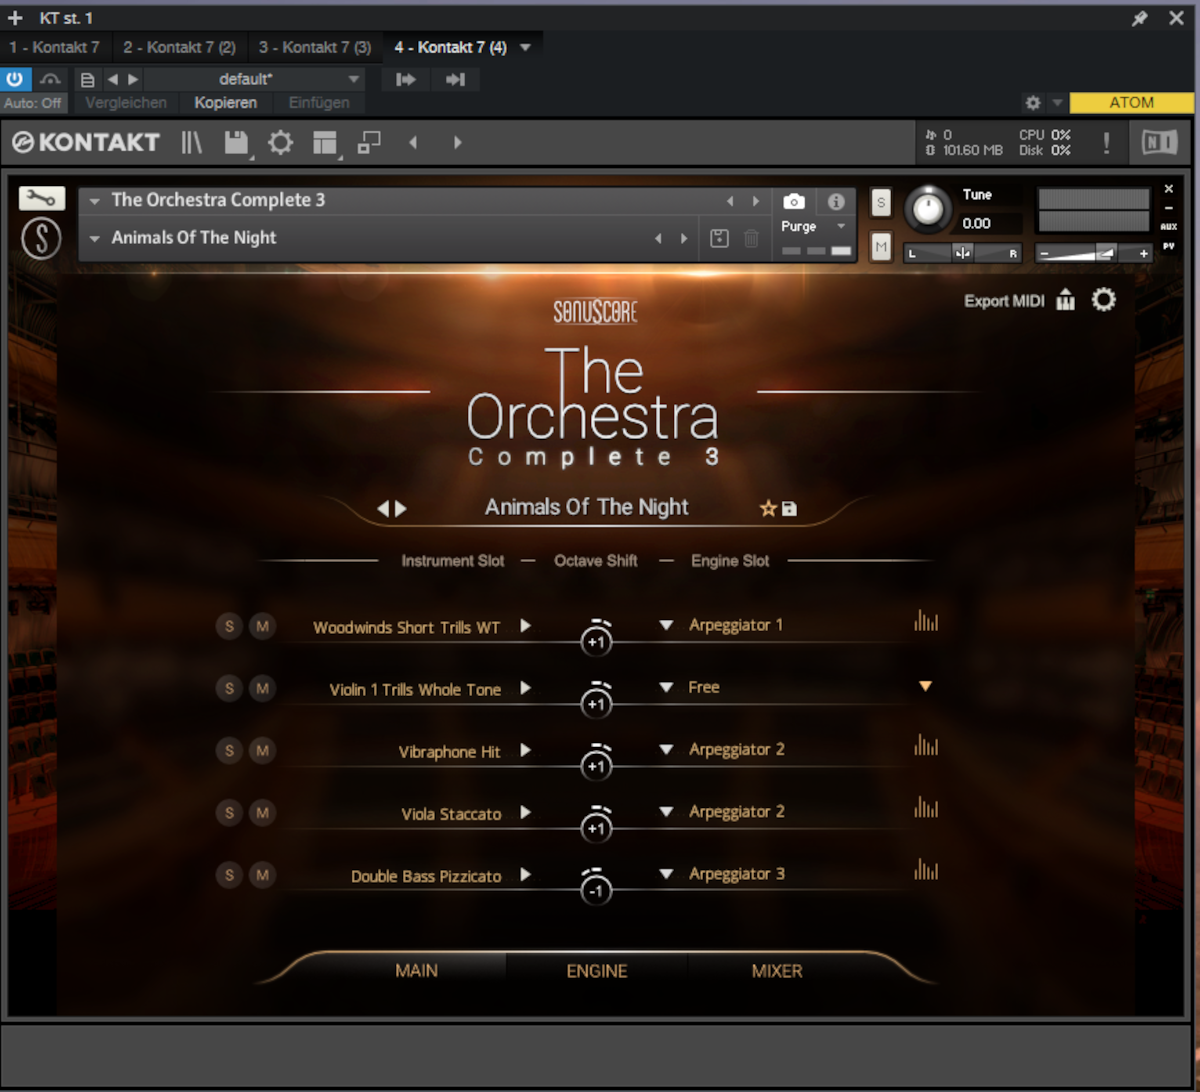Switch to the 2 - Kontakt 7 (2) tab

[x=180, y=47]
